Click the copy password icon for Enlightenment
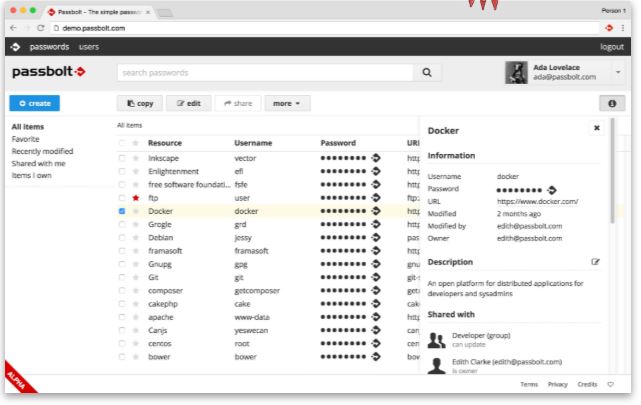Image resolution: width=641 pixels, height=405 pixels. [x=376, y=171]
